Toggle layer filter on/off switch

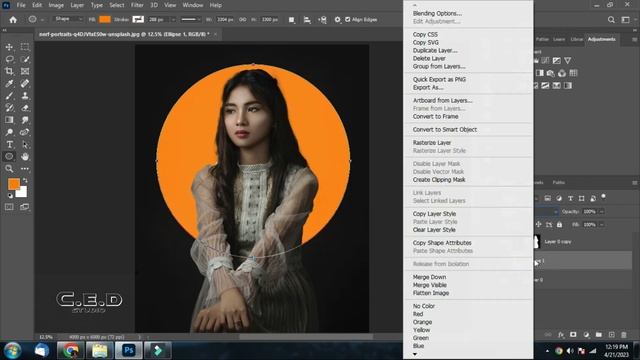tap(603, 198)
